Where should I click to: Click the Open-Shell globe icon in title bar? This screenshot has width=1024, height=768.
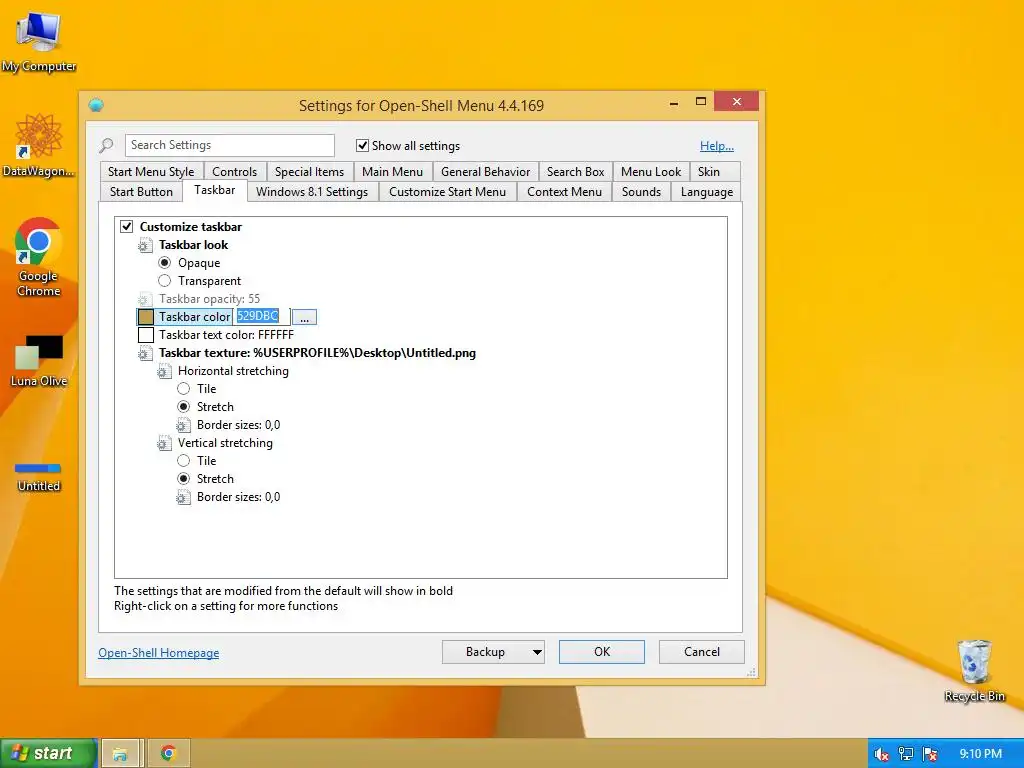97,105
